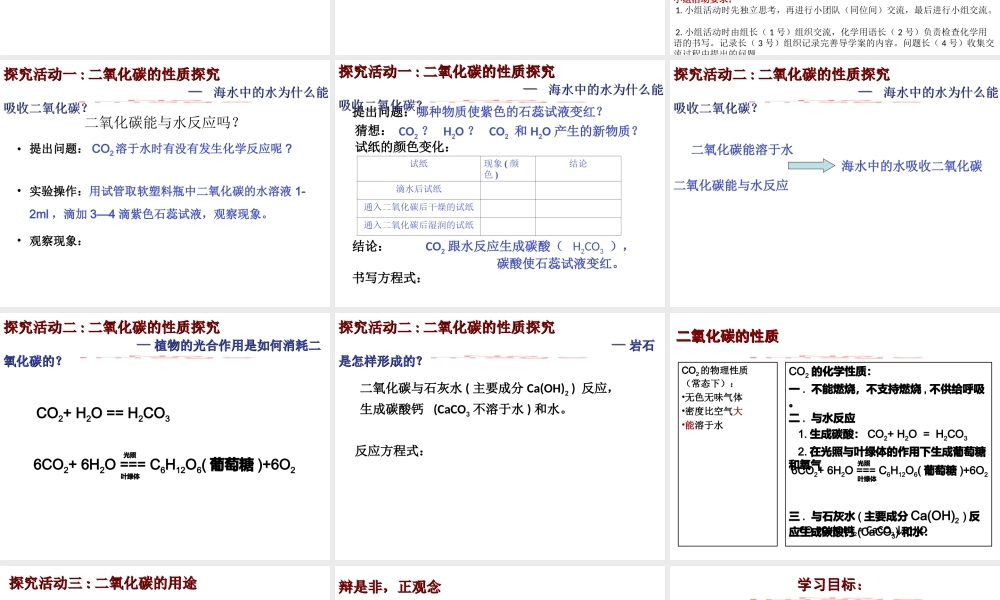Click the table row 通入二氧化碳后湿润的试纸
The height and width of the screenshot is (600, 1000).
(489, 225)
